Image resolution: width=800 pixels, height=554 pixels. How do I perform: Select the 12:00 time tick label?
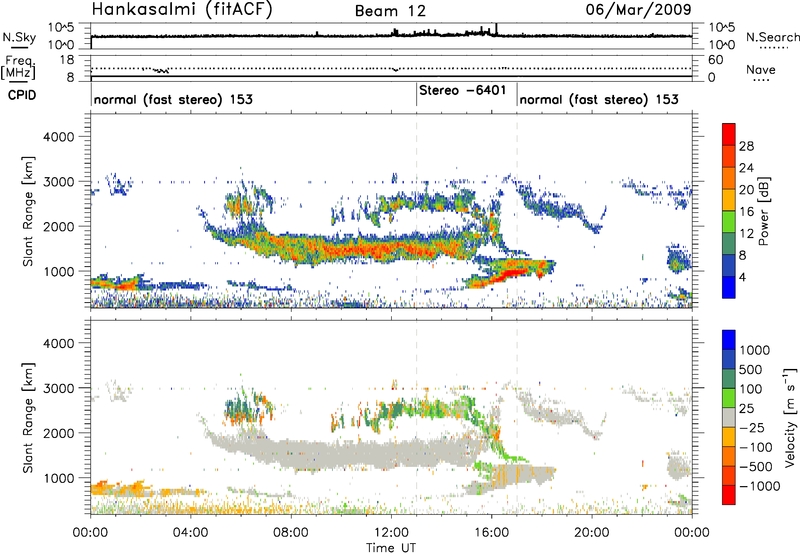tap(391, 533)
